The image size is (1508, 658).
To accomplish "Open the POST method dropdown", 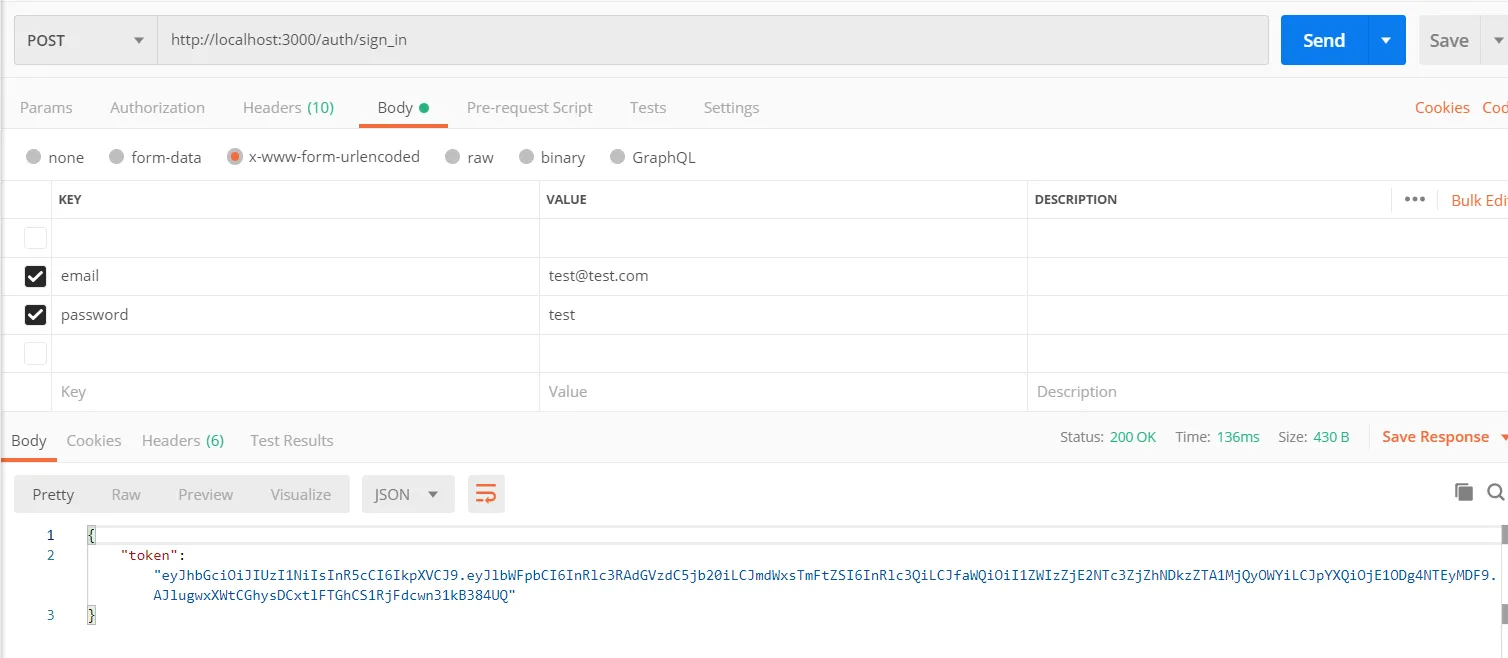I will pyautogui.click(x=86, y=41).
